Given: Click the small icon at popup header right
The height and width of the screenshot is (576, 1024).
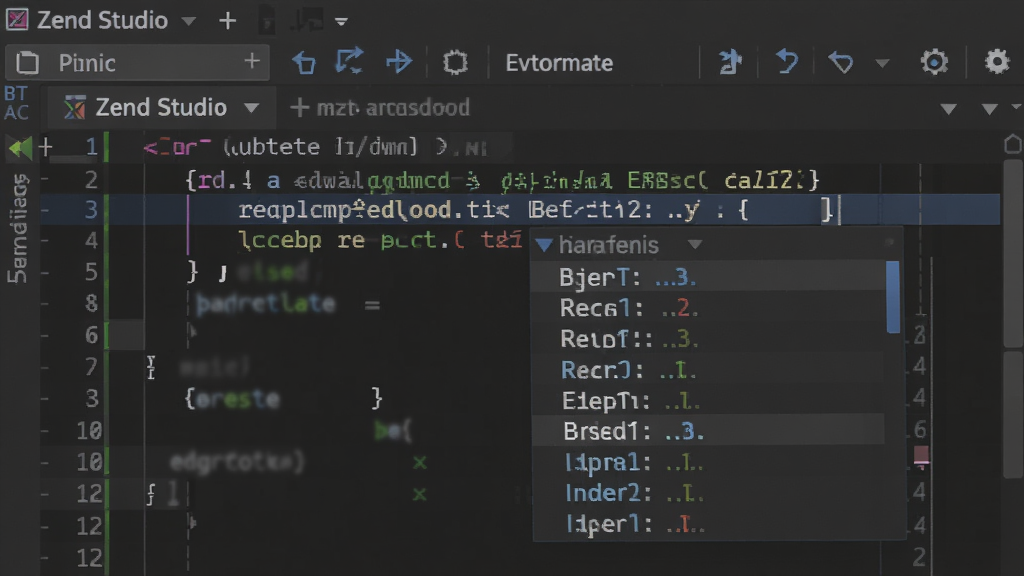Looking at the screenshot, I should [x=889, y=243].
